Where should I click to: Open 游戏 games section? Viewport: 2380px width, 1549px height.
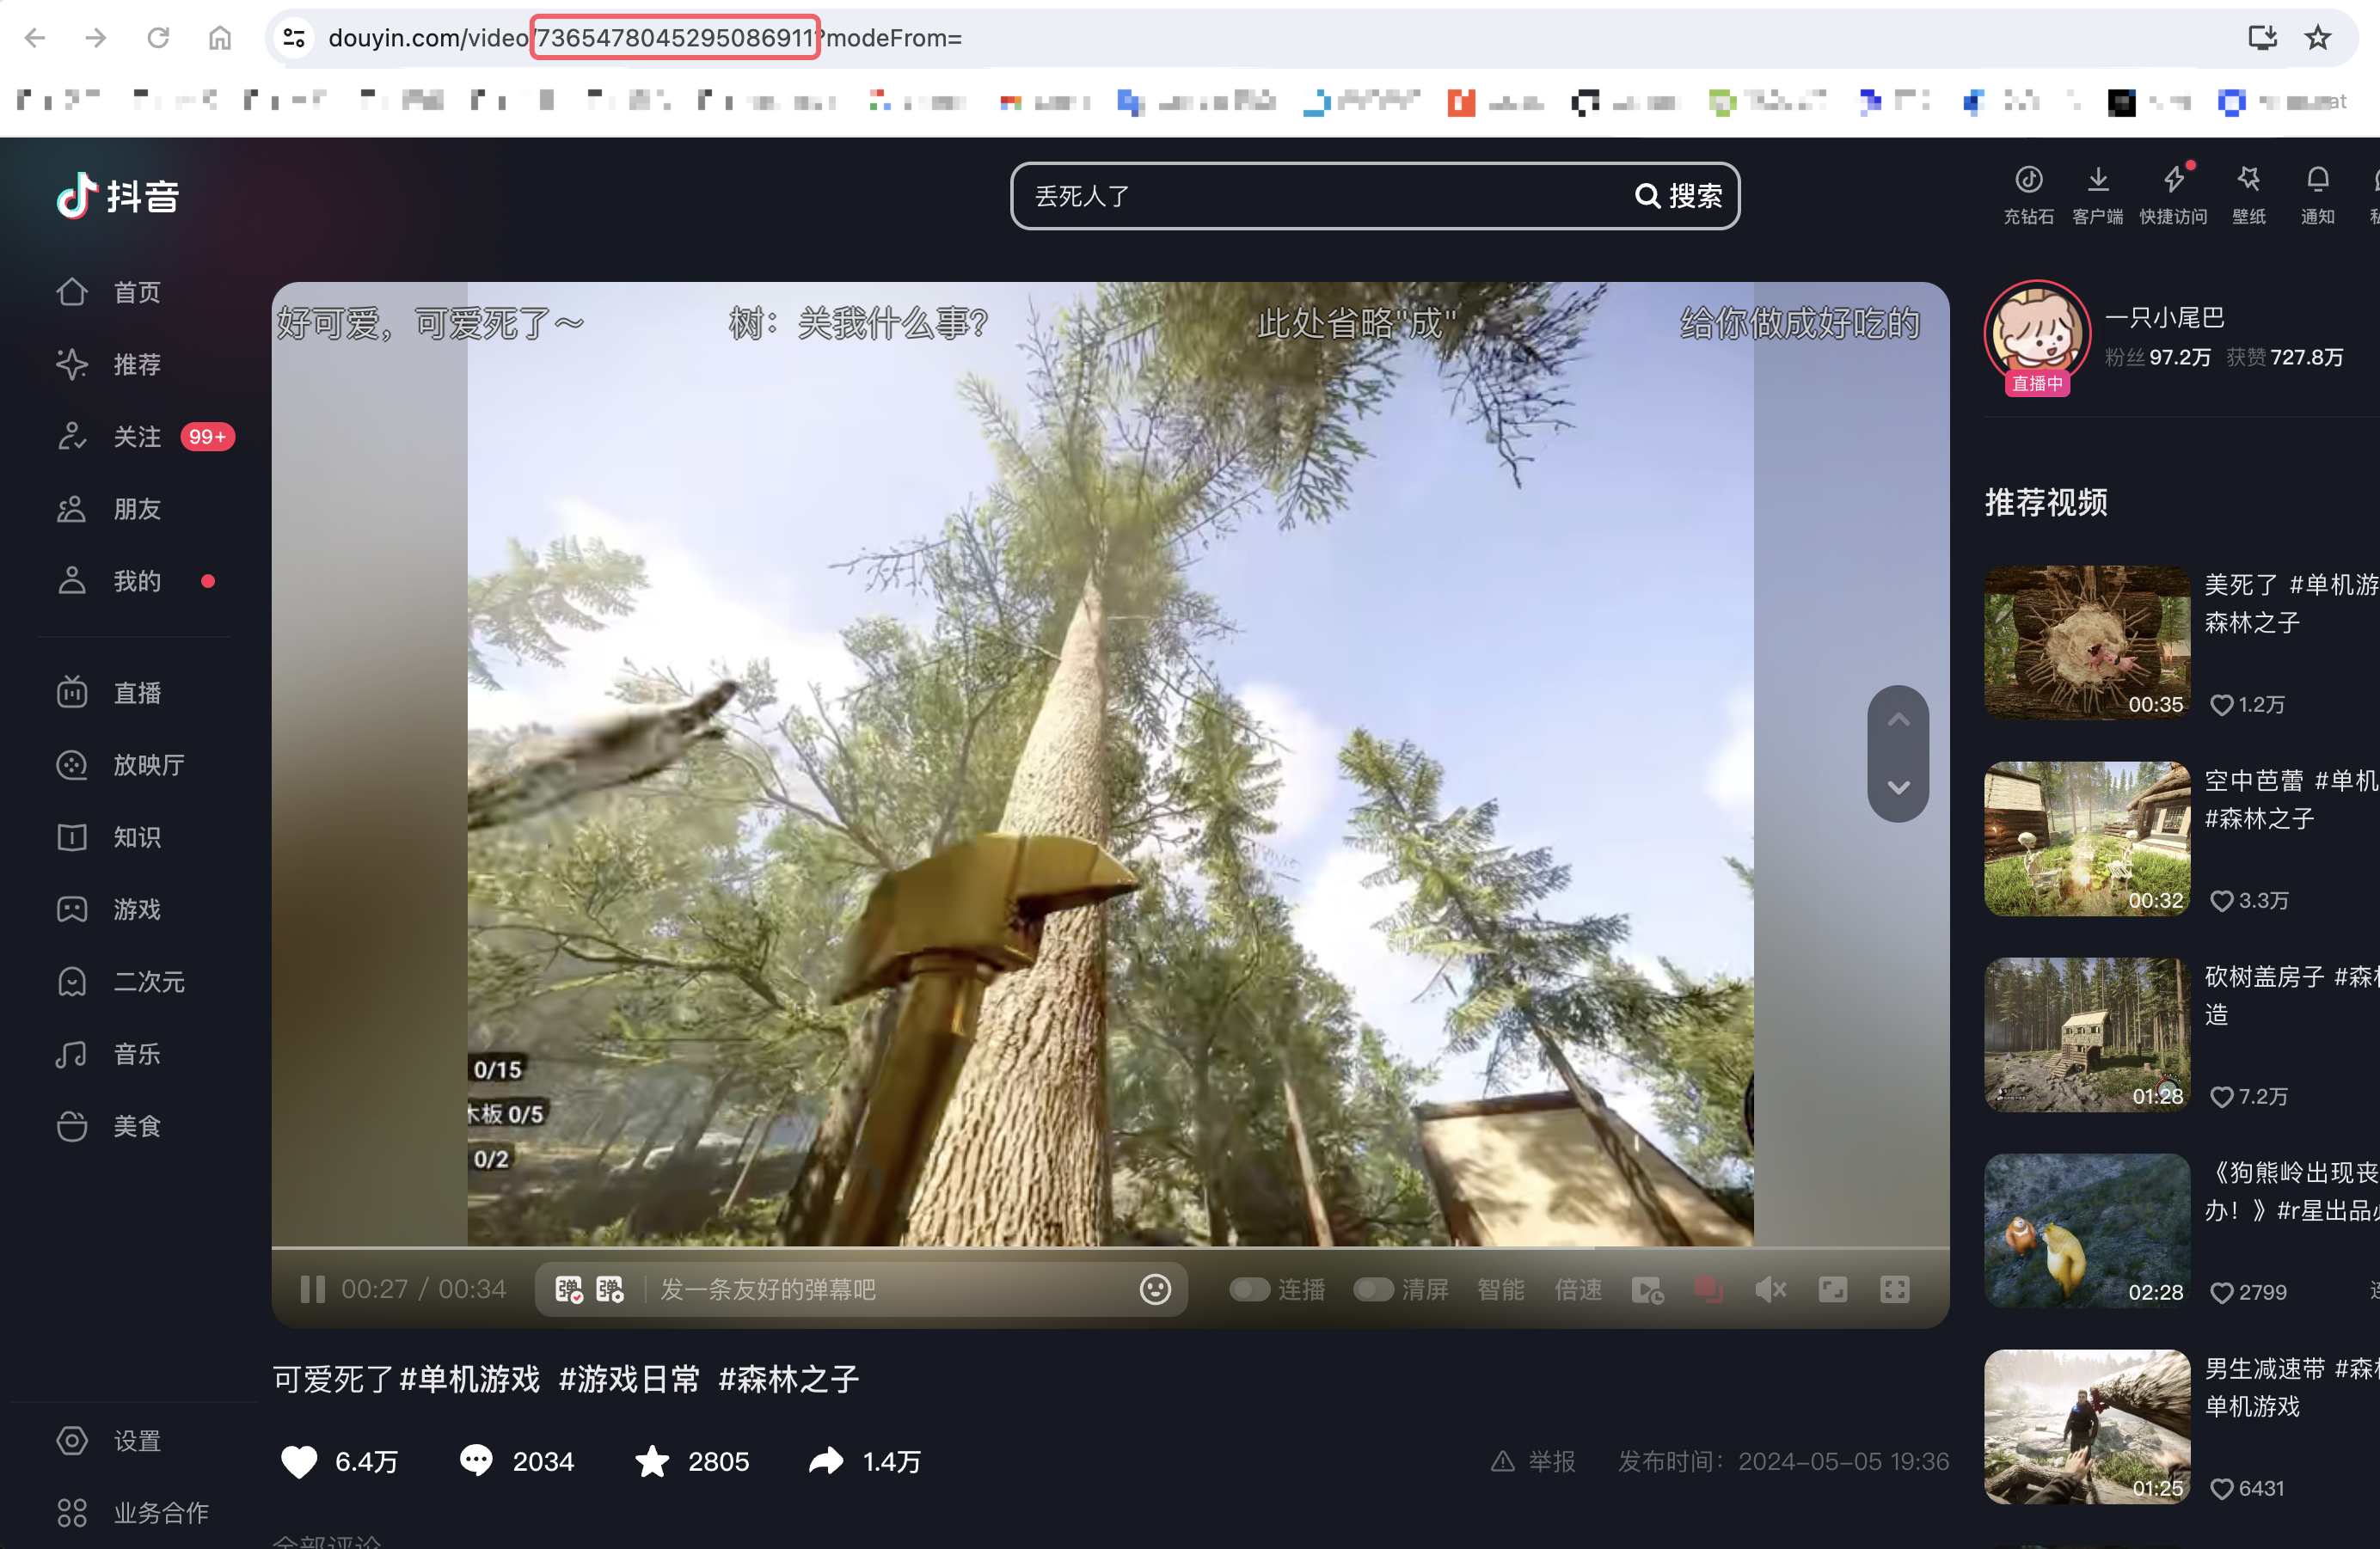pos(110,909)
